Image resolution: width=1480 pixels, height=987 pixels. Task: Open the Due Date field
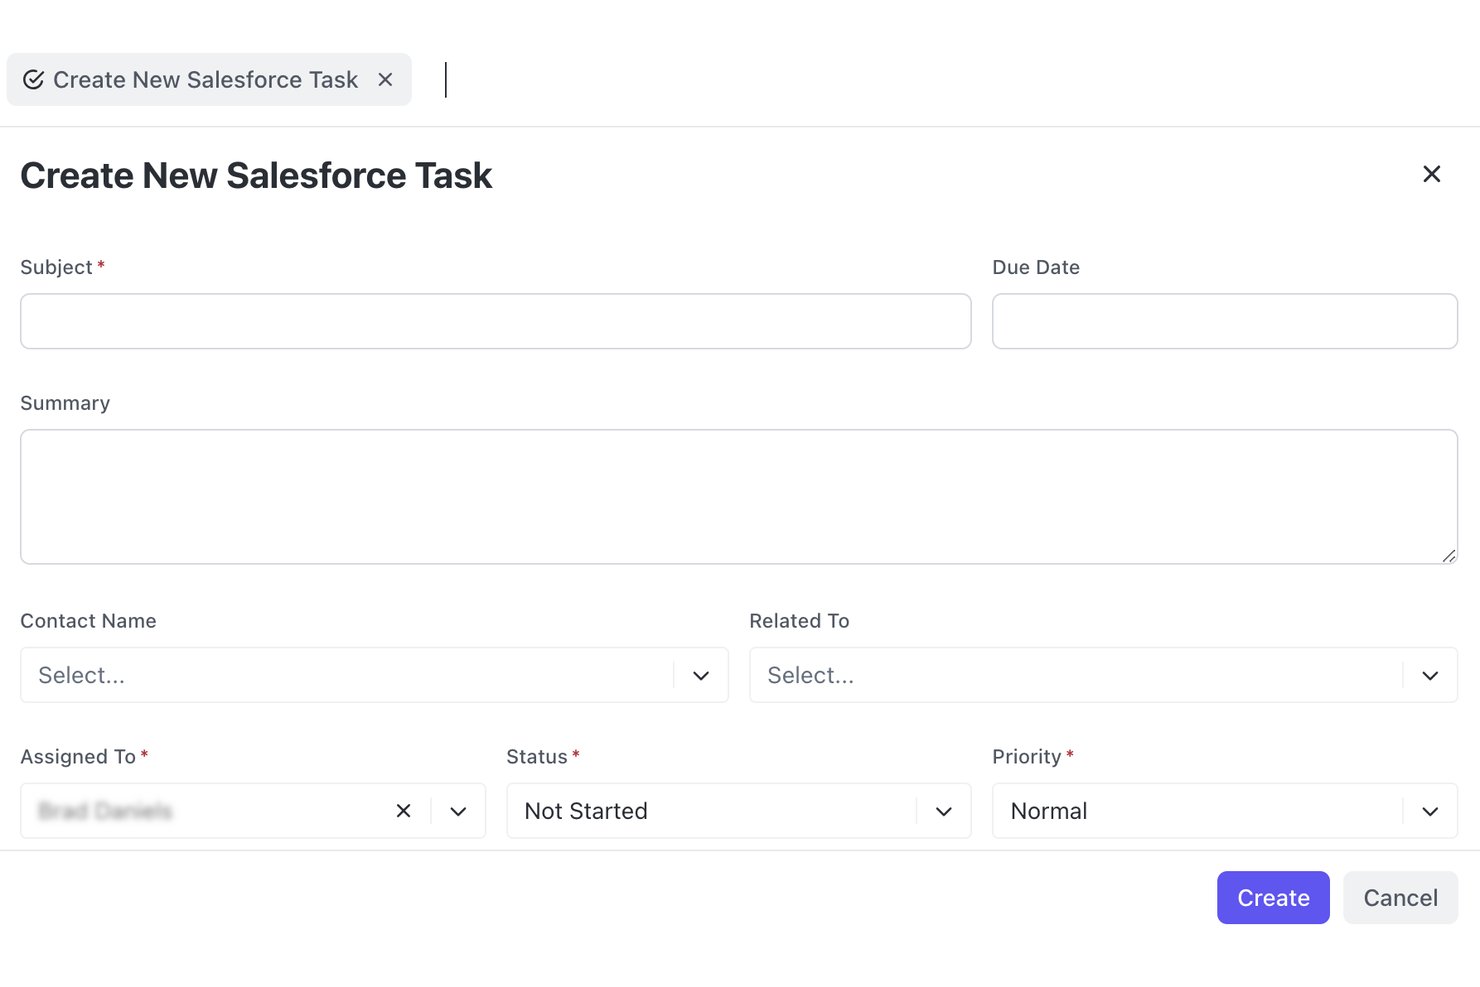[x=1224, y=321]
